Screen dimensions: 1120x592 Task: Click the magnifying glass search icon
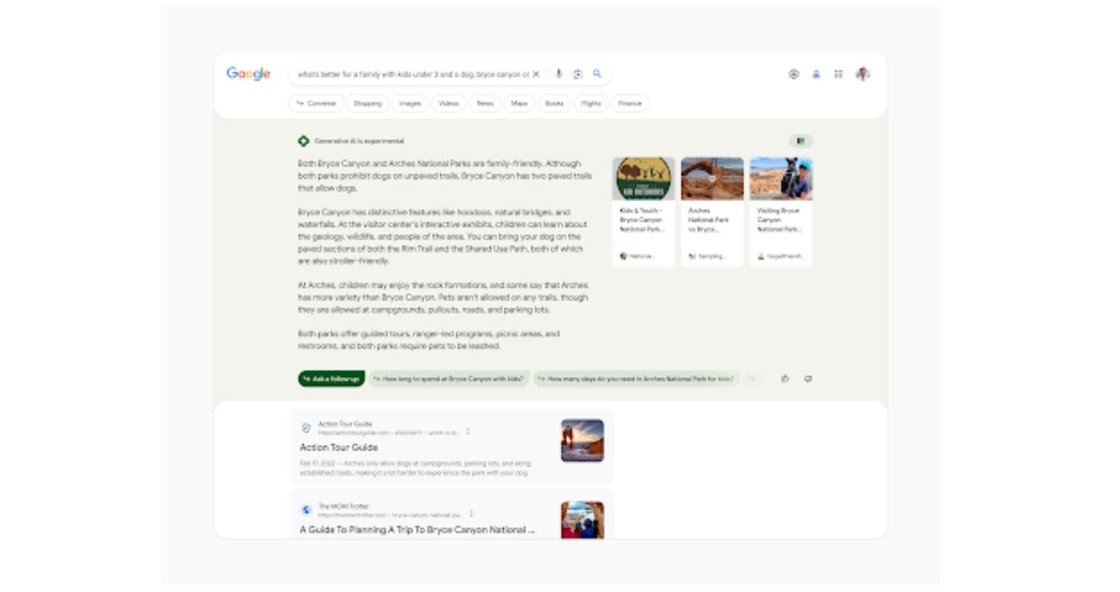(597, 74)
